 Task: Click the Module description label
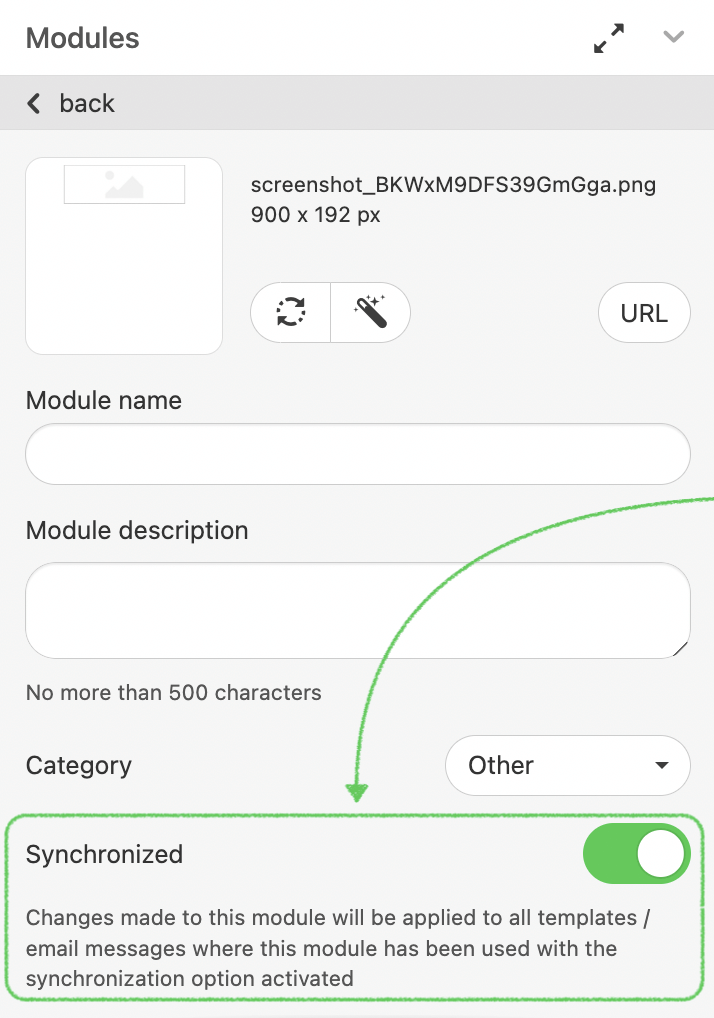click(x=137, y=530)
